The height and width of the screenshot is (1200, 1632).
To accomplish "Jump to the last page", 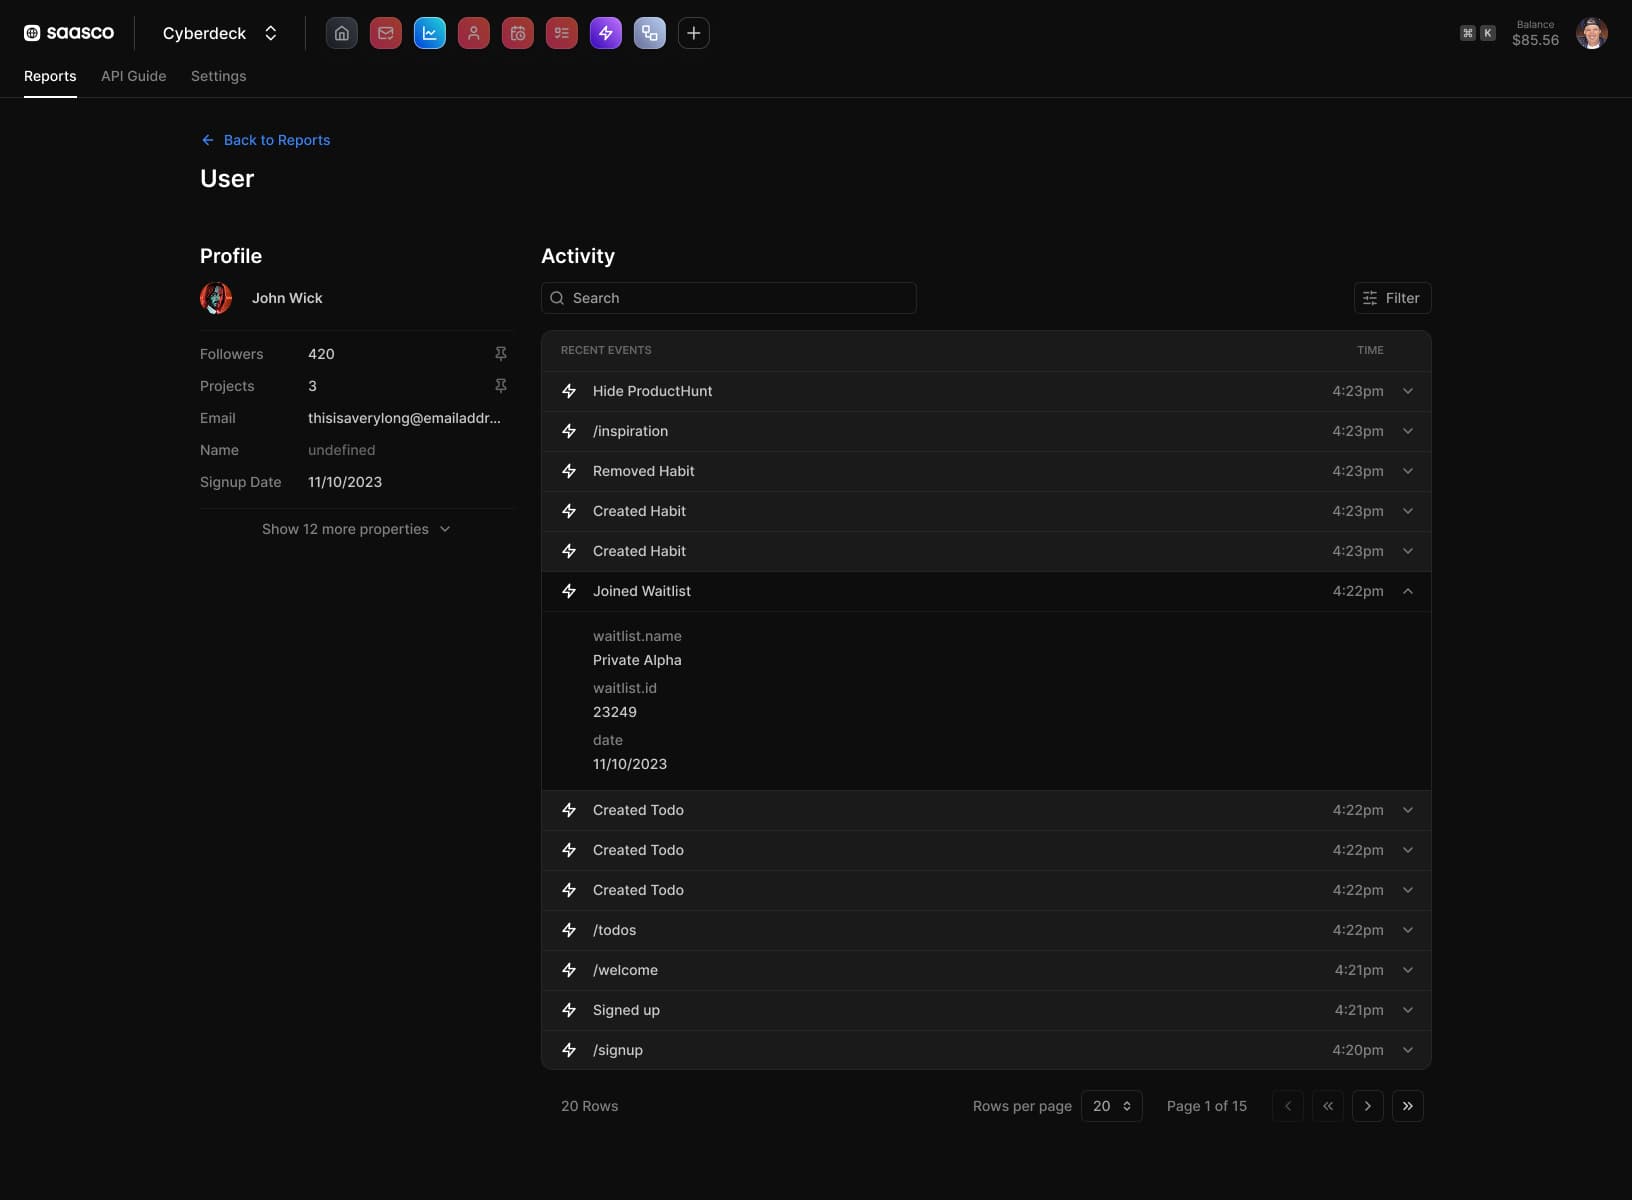I will [1407, 1106].
